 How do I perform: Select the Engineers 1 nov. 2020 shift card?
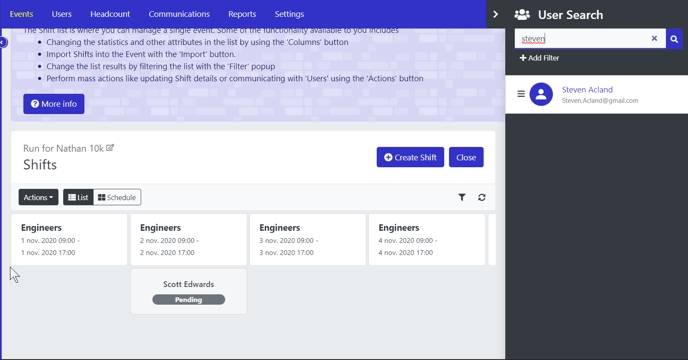pyautogui.click(x=69, y=240)
